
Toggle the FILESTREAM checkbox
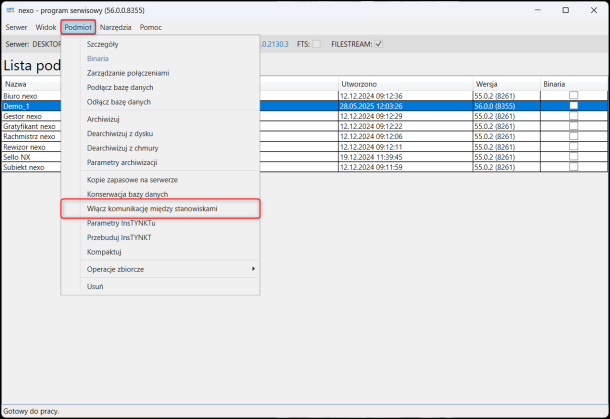tap(379, 44)
